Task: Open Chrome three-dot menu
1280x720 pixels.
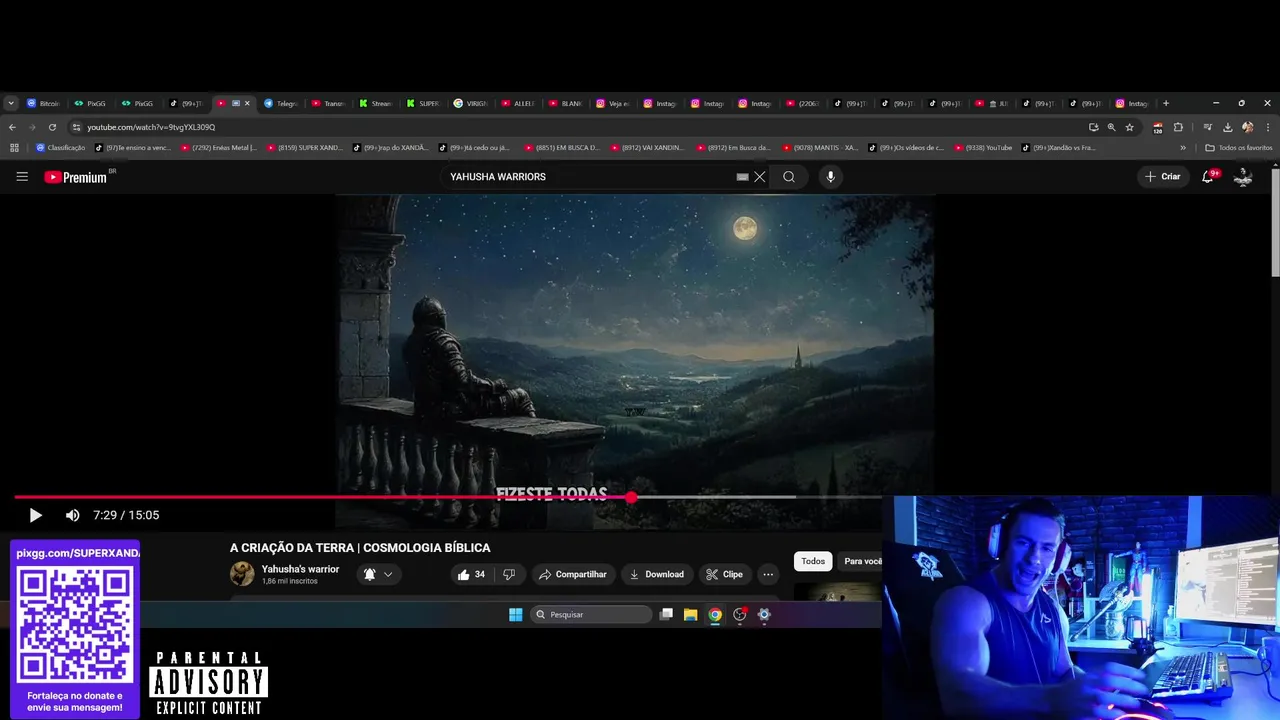Action: (x=1267, y=127)
